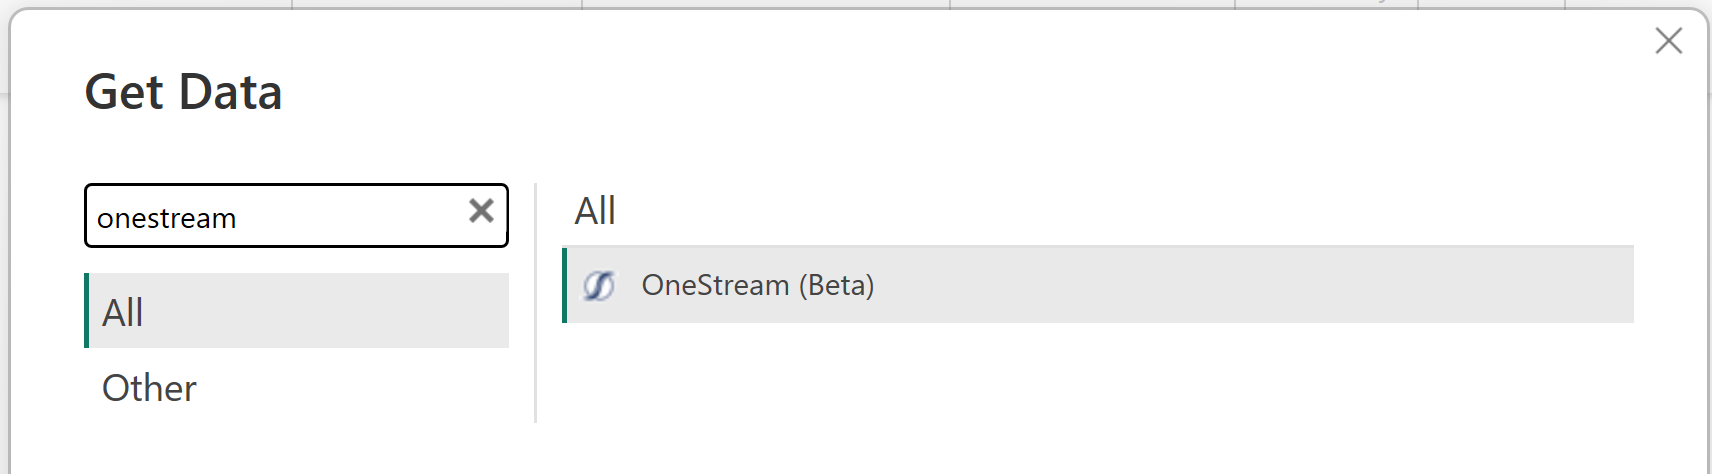Switch to the Other category
The image size is (1712, 474).
(149, 388)
